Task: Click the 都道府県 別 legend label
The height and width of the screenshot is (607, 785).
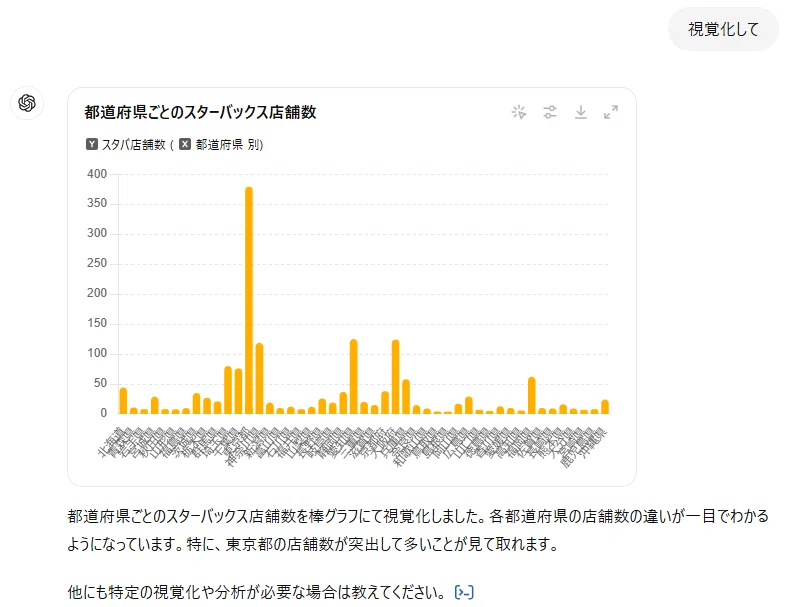Action: (229, 145)
